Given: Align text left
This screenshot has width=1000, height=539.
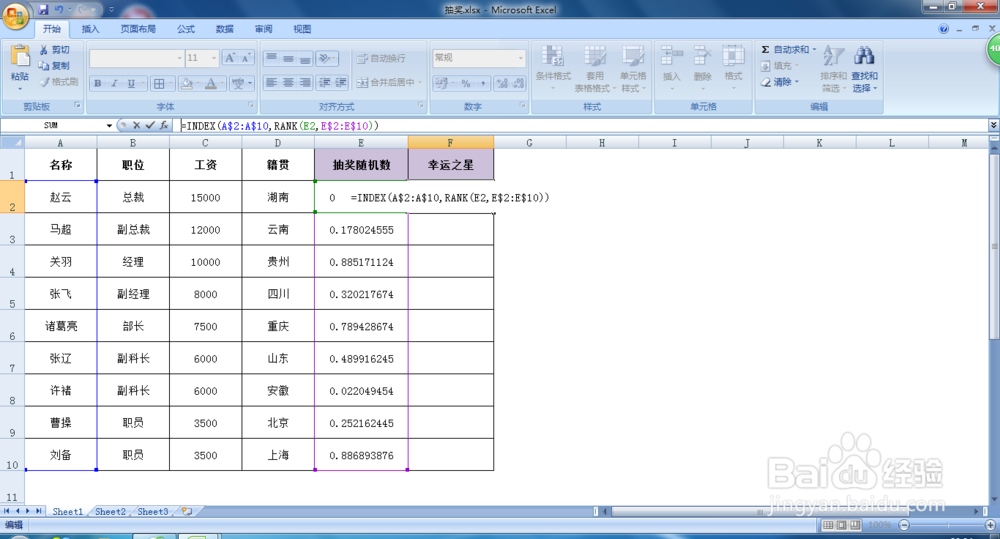Looking at the screenshot, I should [272, 82].
